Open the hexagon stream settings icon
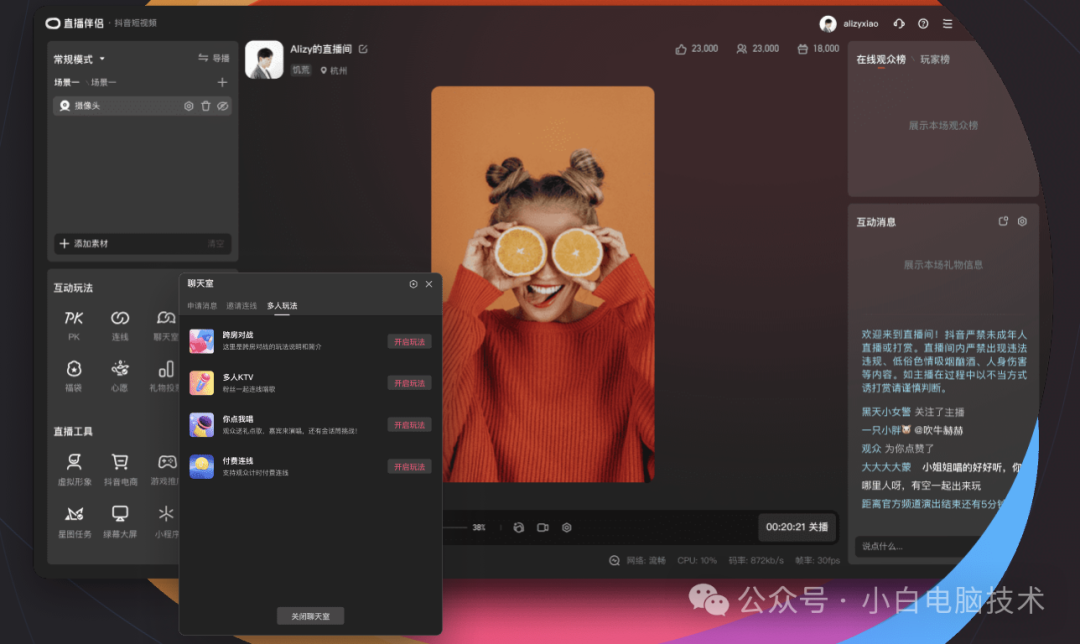This screenshot has height=644, width=1080. 567,528
